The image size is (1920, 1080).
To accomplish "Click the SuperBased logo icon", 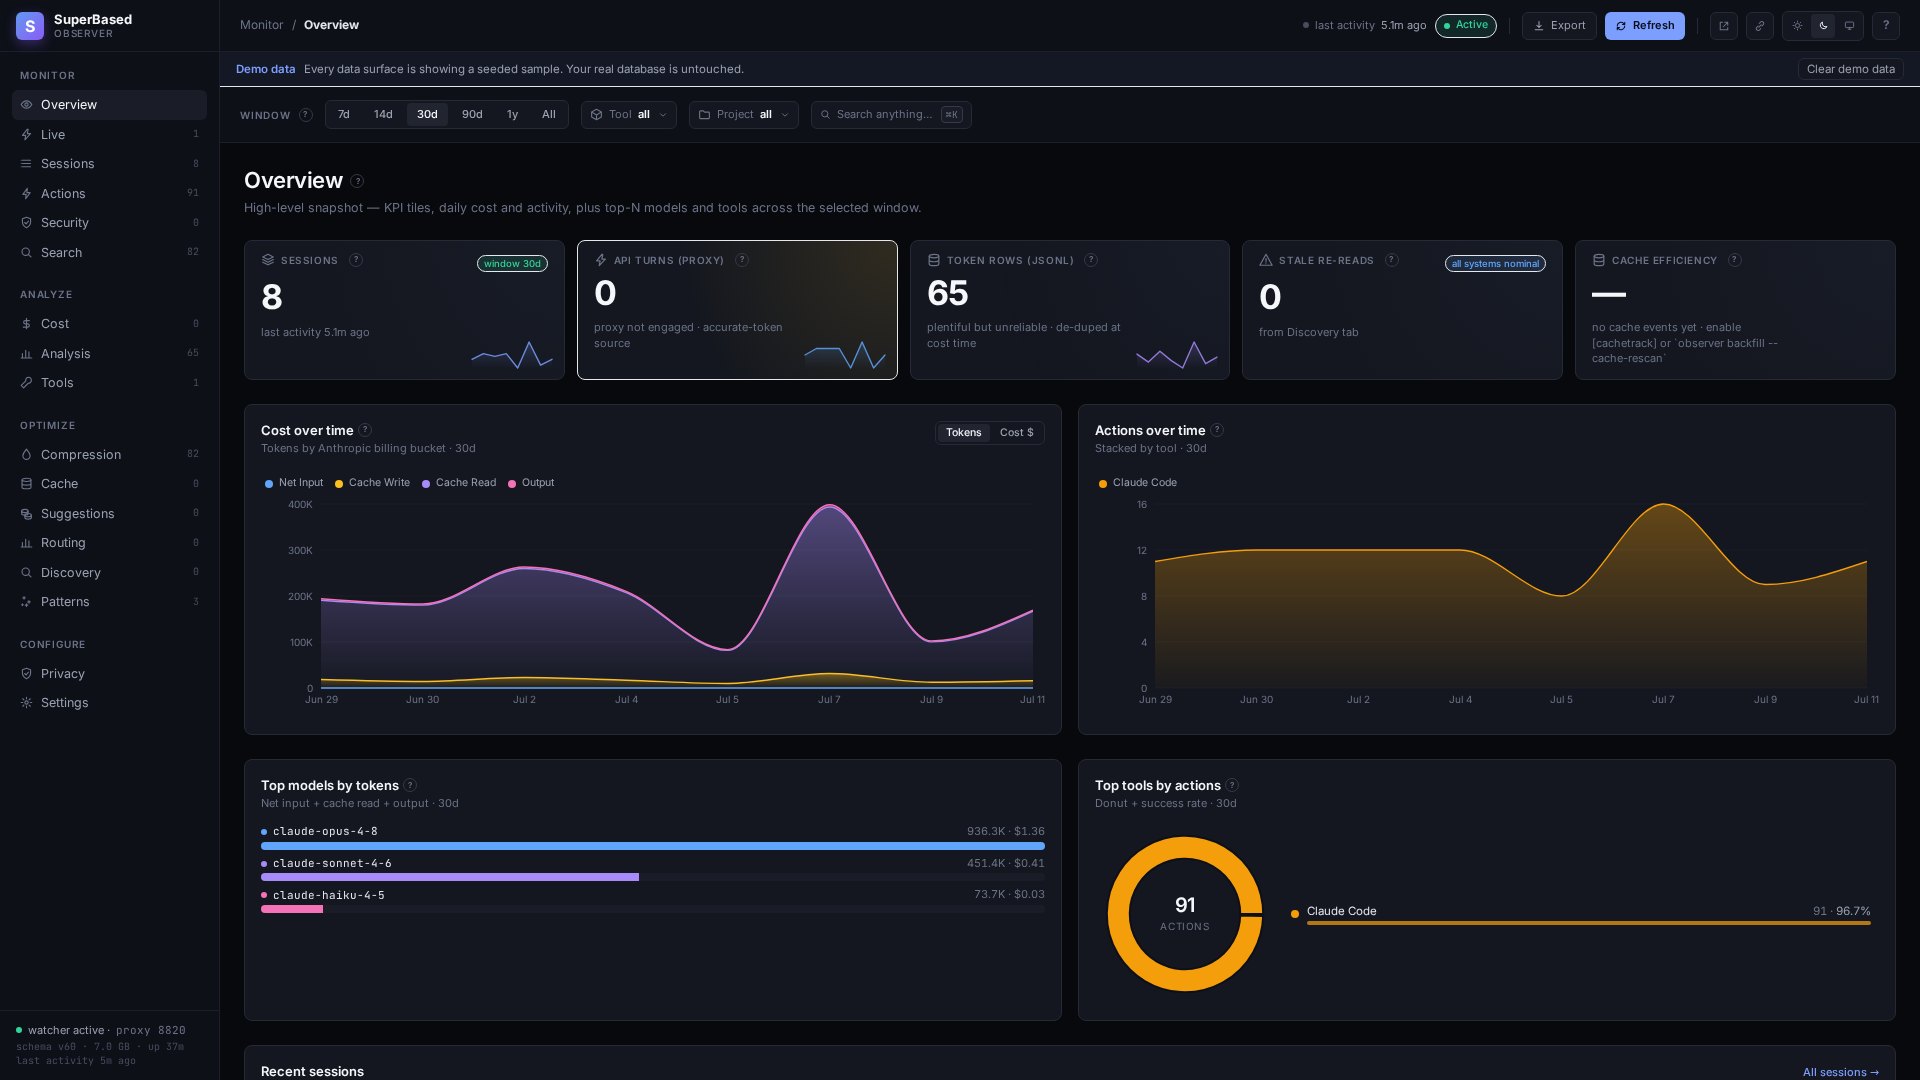I will (x=30, y=26).
